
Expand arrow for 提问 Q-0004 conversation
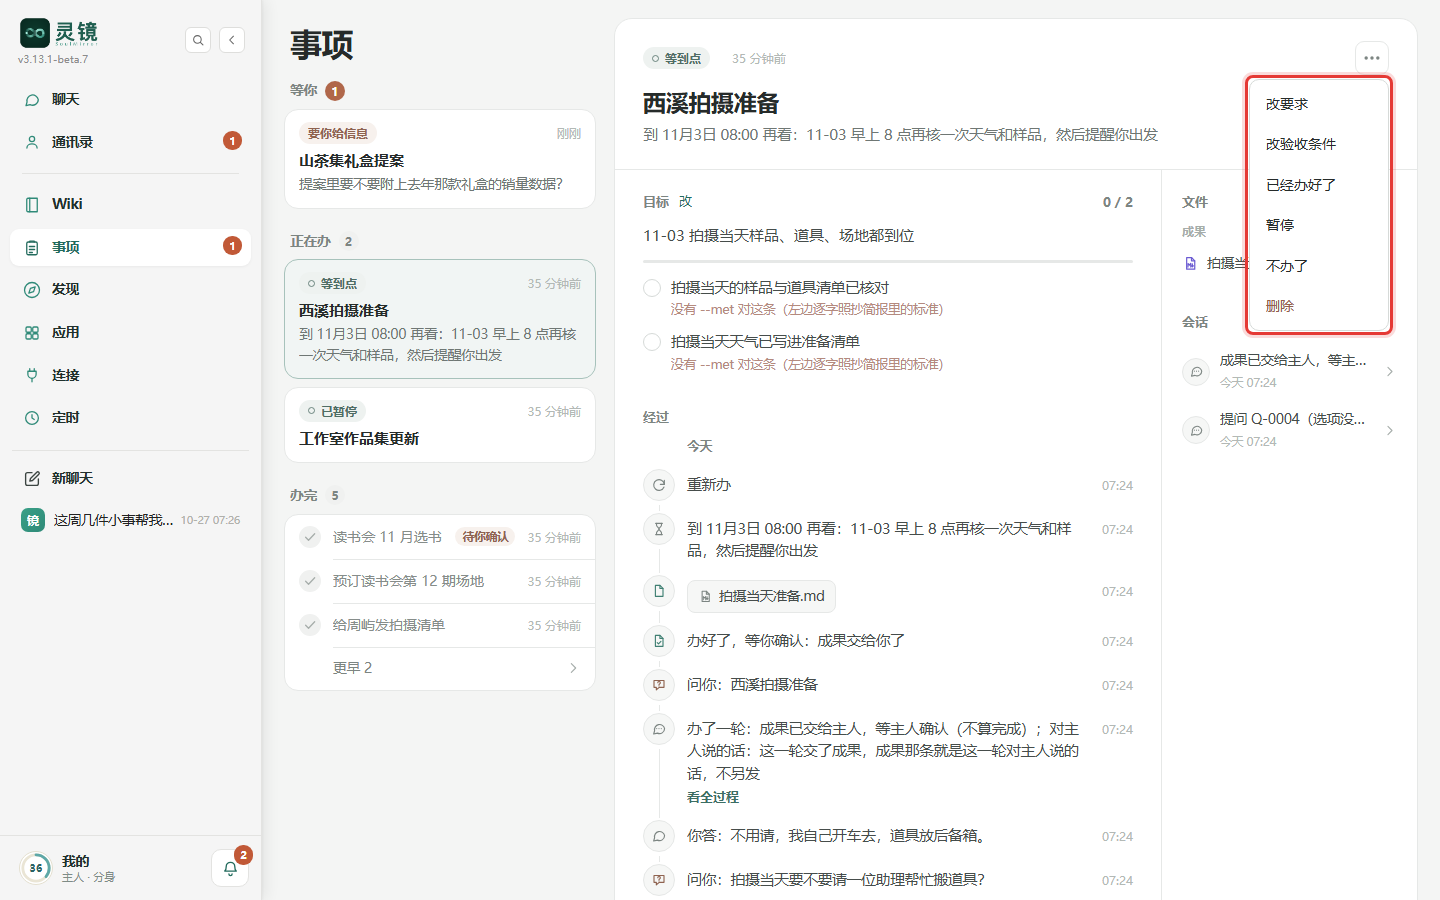pos(1390,431)
